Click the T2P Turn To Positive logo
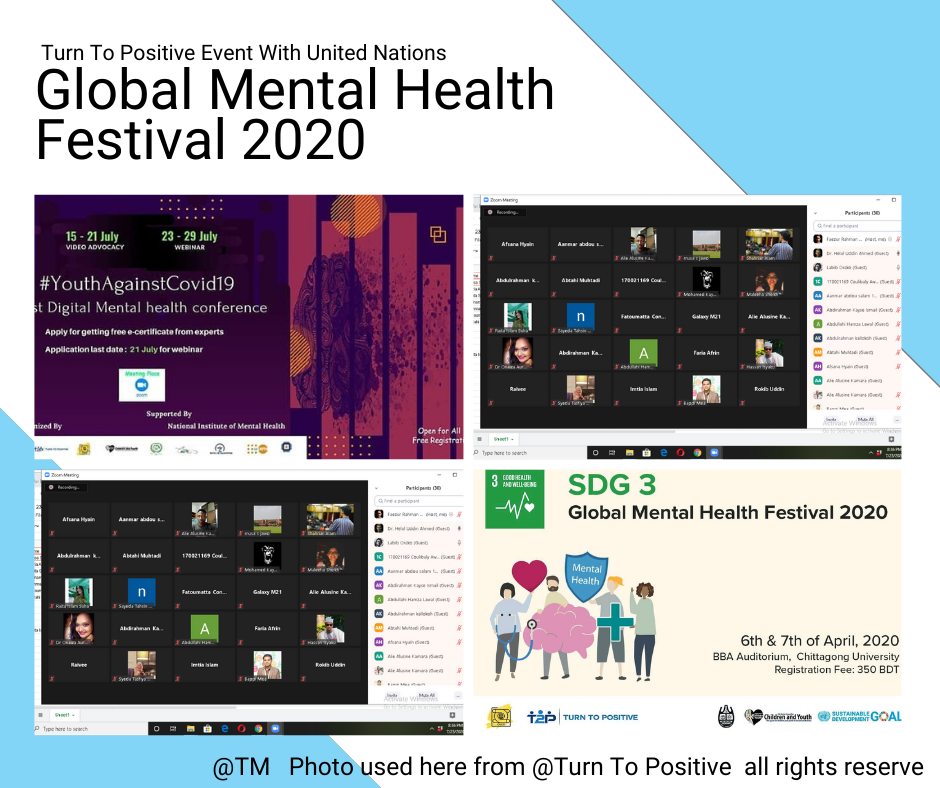This screenshot has height=788, width=940. [582, 717]
